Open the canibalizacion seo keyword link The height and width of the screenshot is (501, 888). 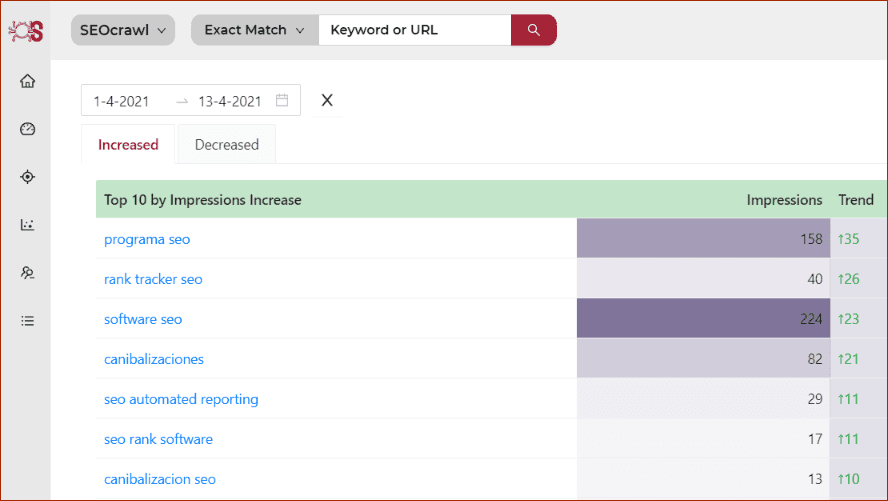pyautogui.click(x=160, y=479)
